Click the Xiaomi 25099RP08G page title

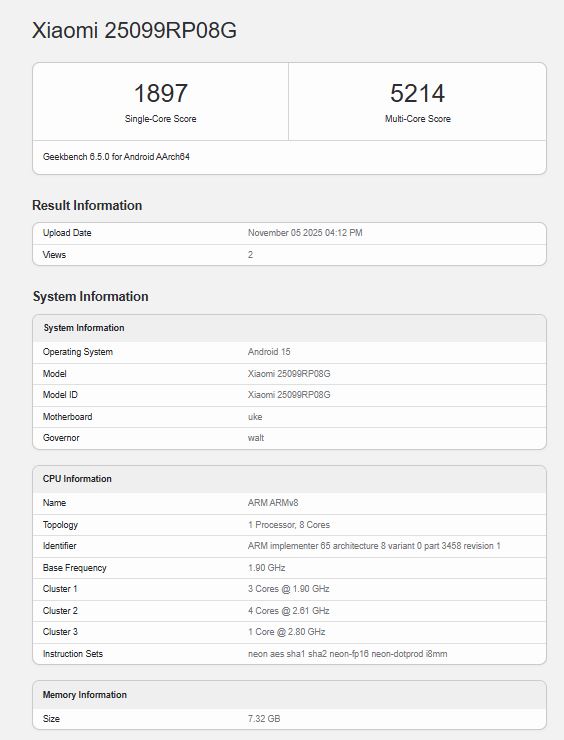pos(135,31)
